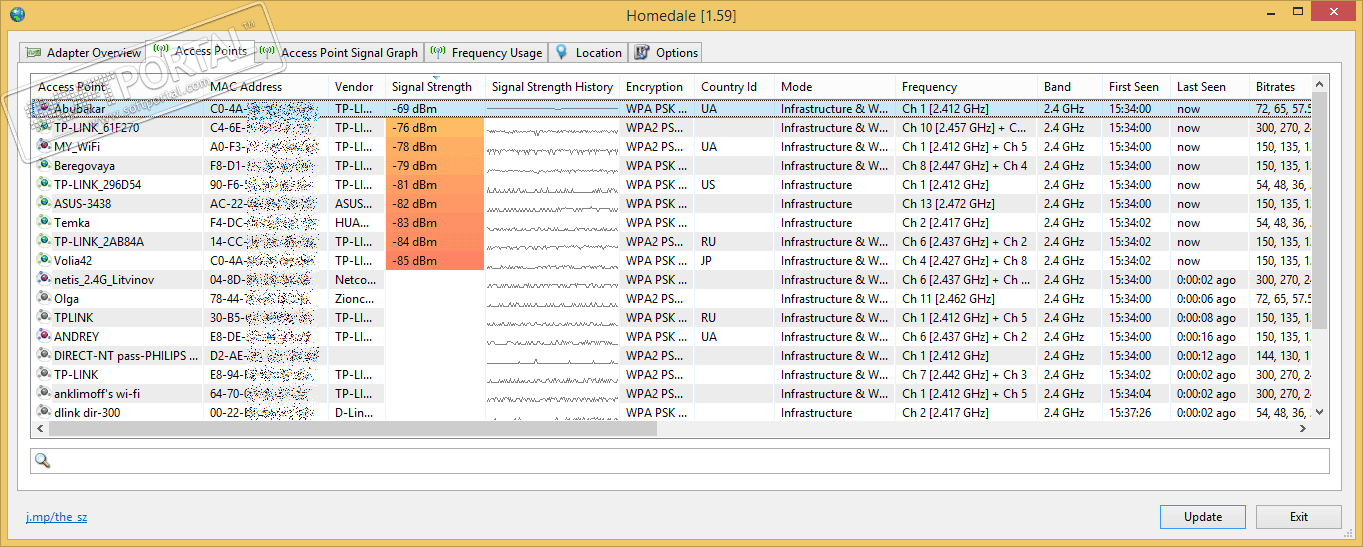This screenshot has height=547, width=1363.
Task: Sort by the Frequency column header
Action: pos(966,87)
